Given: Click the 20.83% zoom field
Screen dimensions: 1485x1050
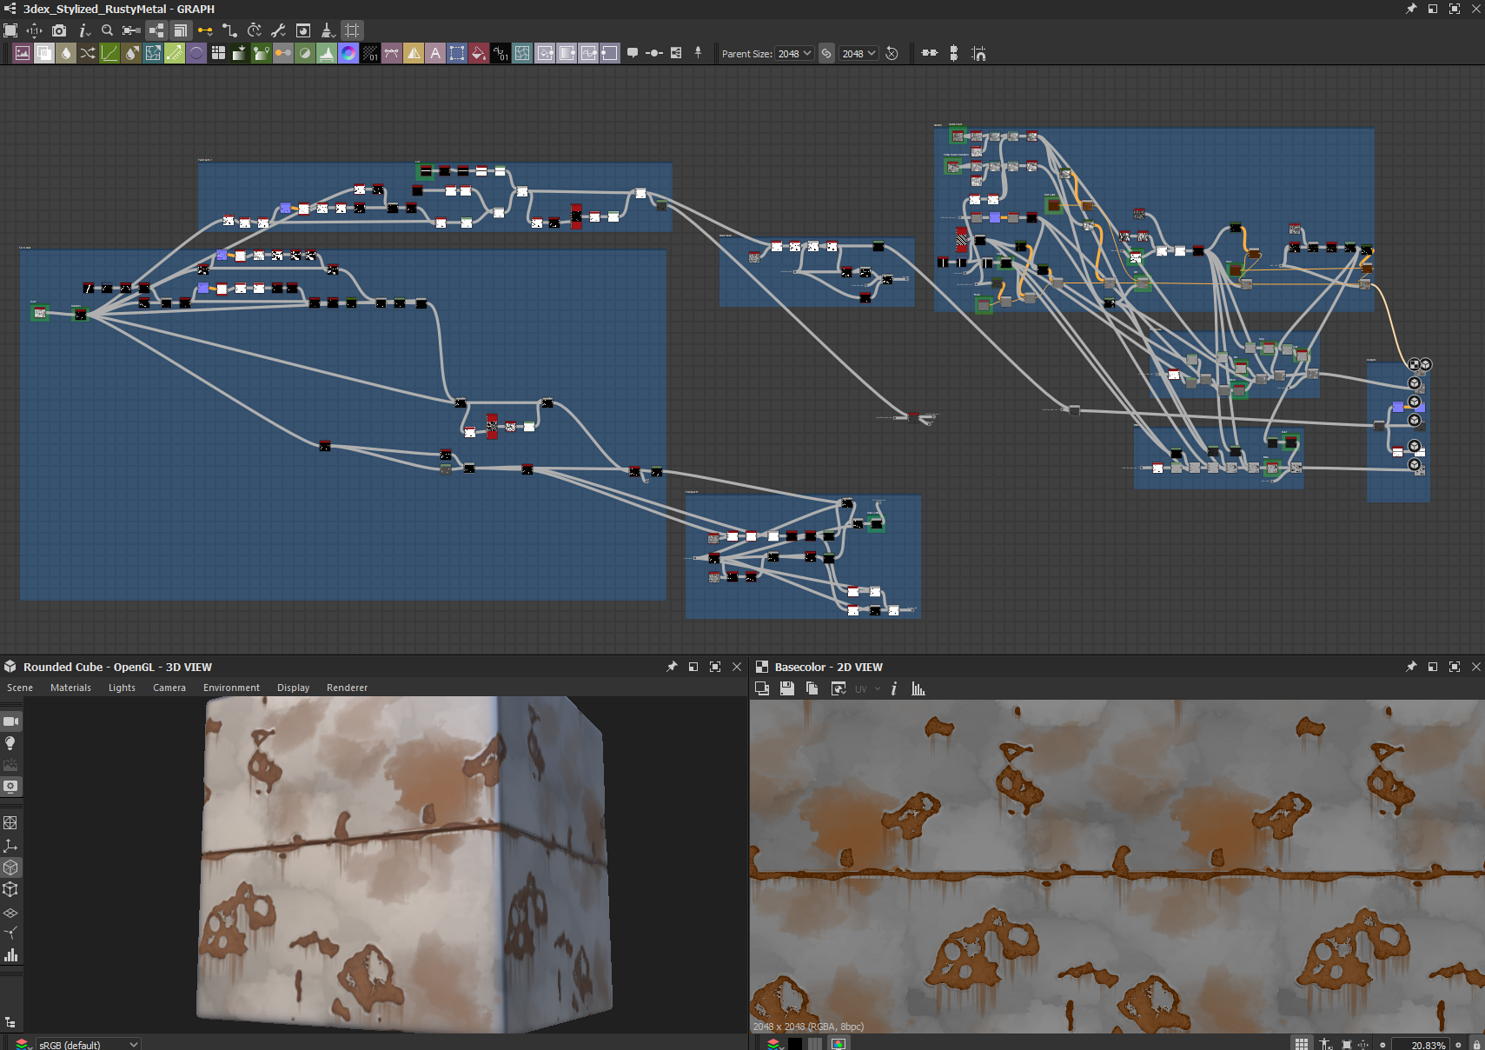Looking at the screenshot, I should coord(1421,1045).
